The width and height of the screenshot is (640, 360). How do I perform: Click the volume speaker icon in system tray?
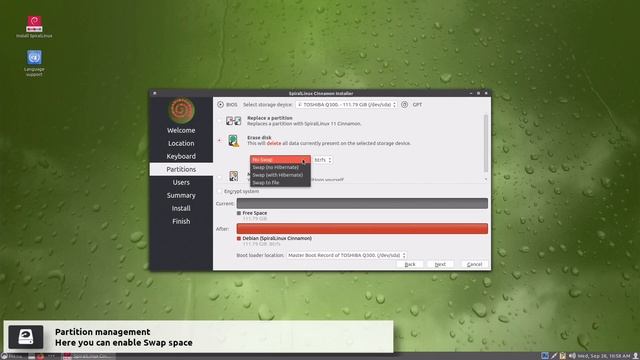coord(572,356)
